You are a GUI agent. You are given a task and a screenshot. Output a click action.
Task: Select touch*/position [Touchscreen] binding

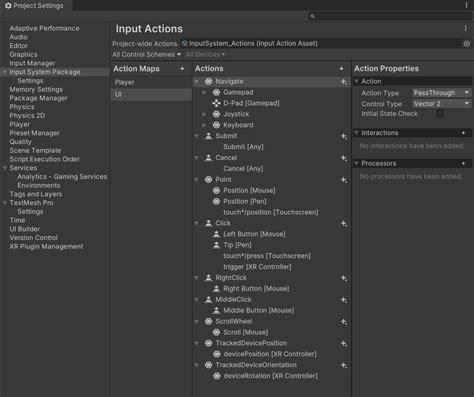pos(271,212)
